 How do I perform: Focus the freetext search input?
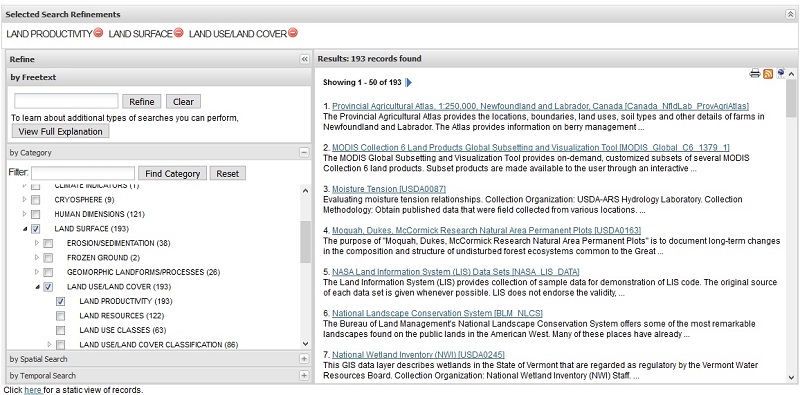point(66,101)
